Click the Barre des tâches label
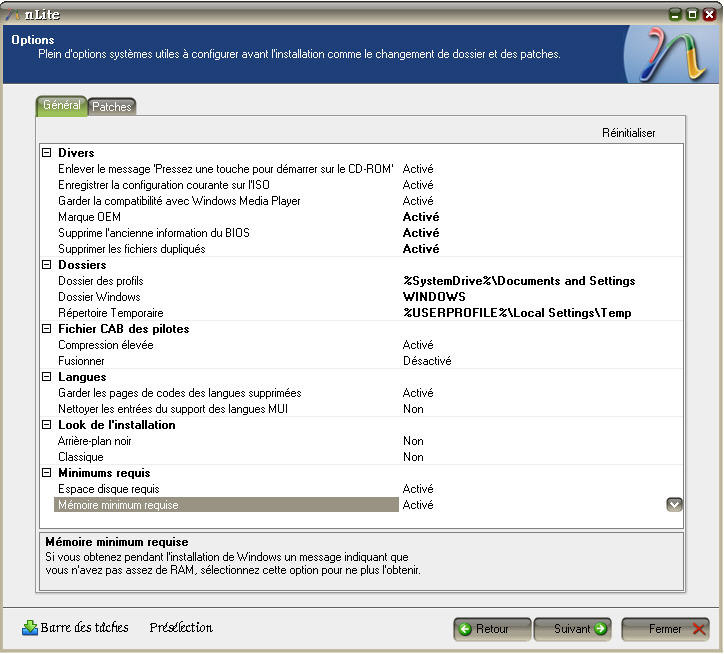Screen dimensions: 724x654 [x=84, y=628]
